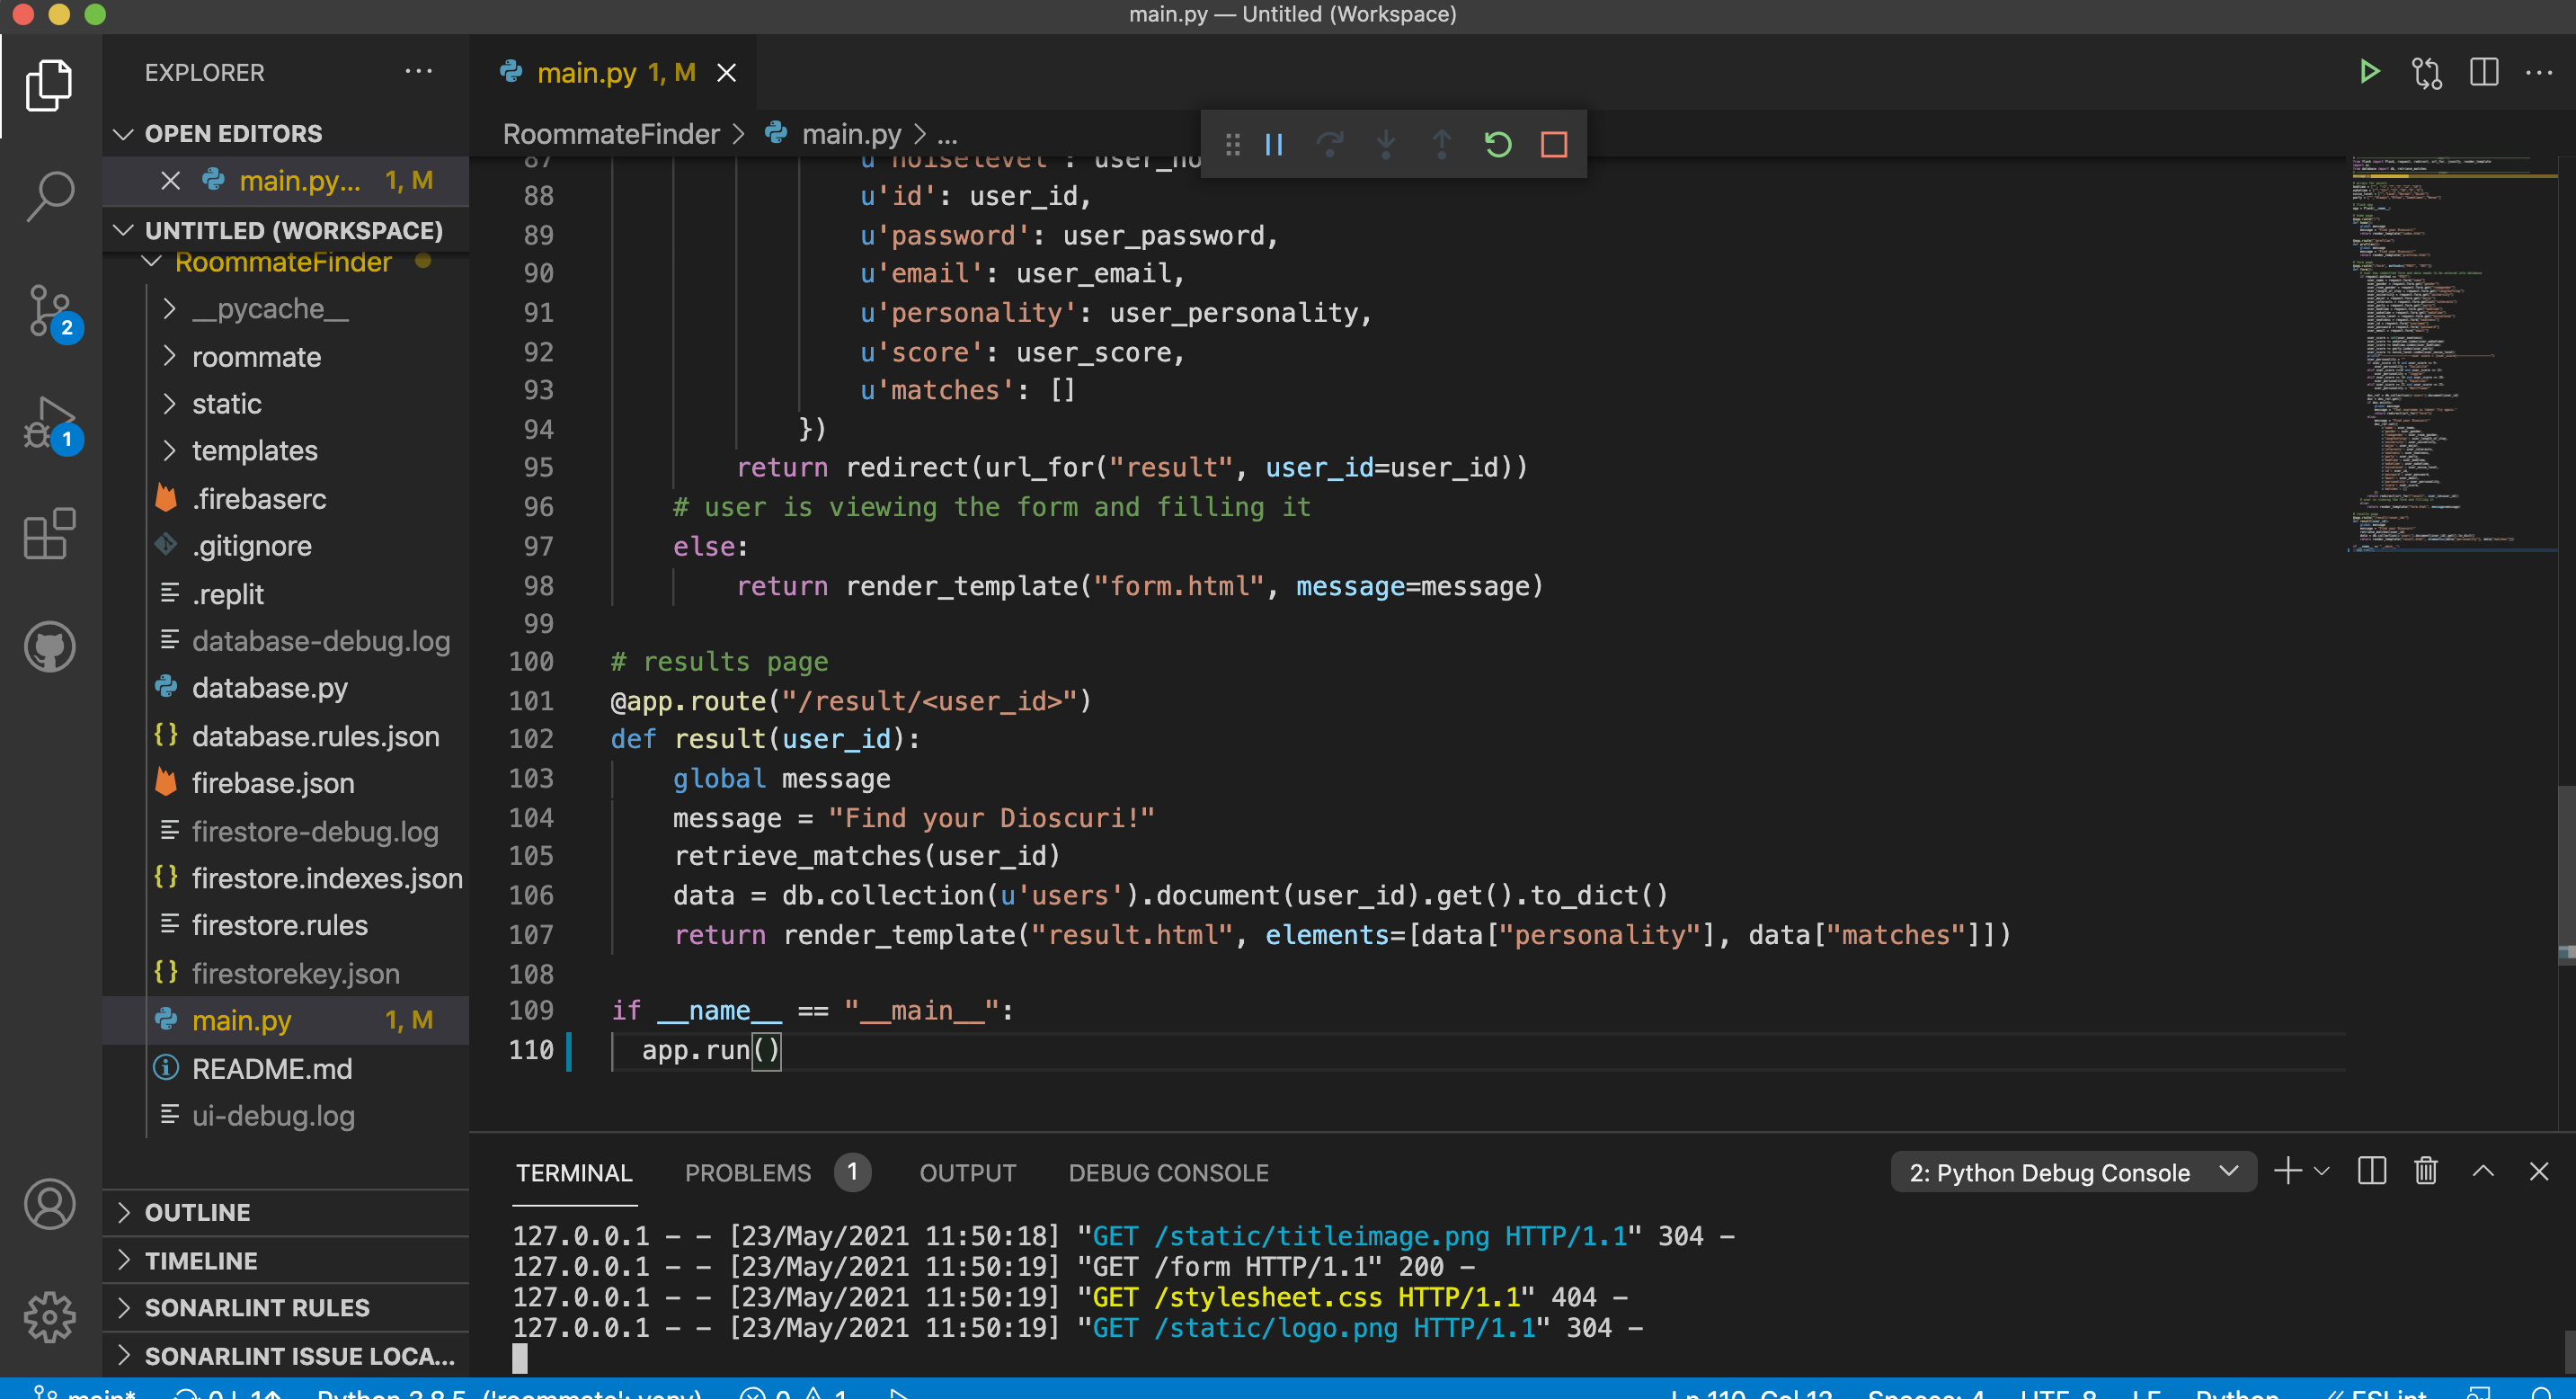2576x1399 pixels.
Task: Pause the debugger from debug toolbar
Action: point(1273,145)
